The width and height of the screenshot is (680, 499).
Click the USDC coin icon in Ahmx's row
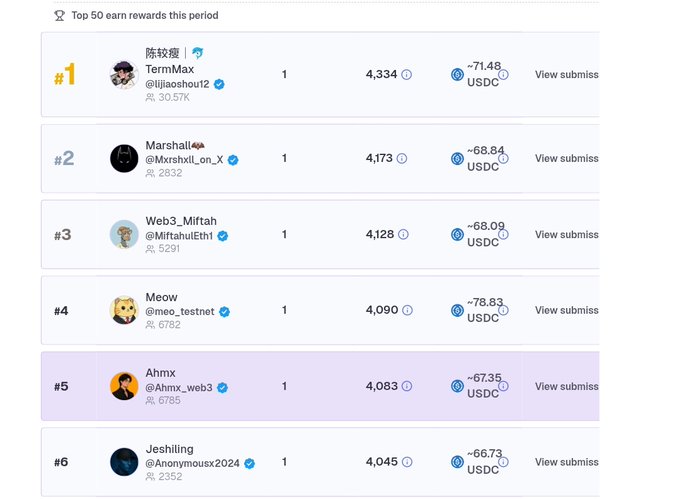457,386
